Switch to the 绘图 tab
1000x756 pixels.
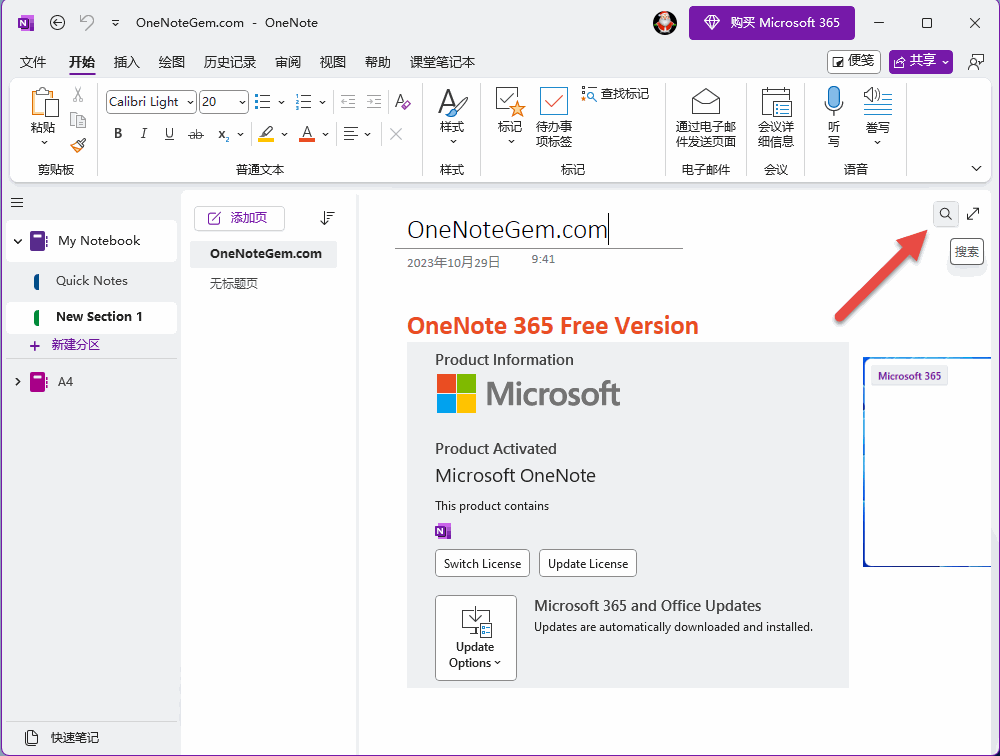point(172,62)
